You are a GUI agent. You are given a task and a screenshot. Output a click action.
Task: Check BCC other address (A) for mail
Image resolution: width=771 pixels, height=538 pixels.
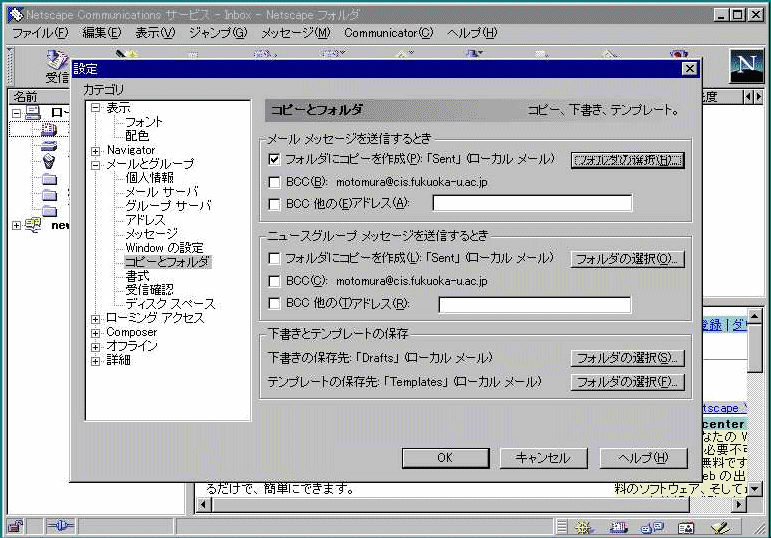[274, 203]
